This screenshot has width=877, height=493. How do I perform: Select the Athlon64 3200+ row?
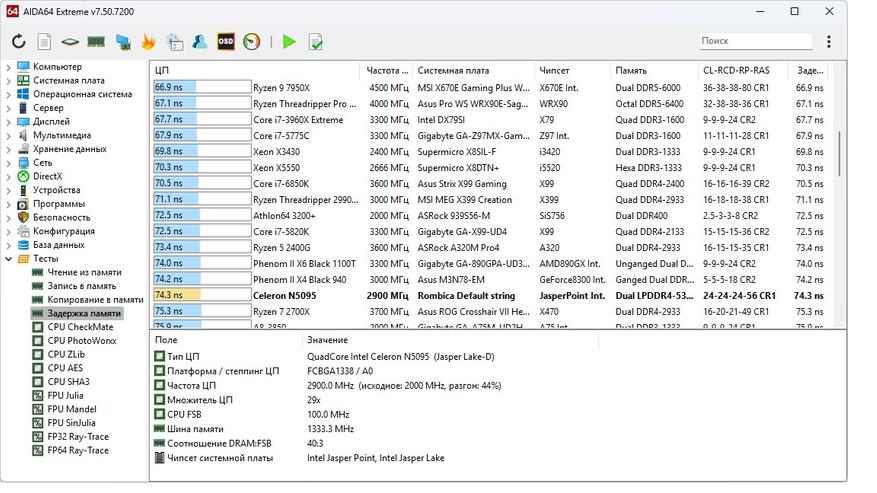[490, 215]
